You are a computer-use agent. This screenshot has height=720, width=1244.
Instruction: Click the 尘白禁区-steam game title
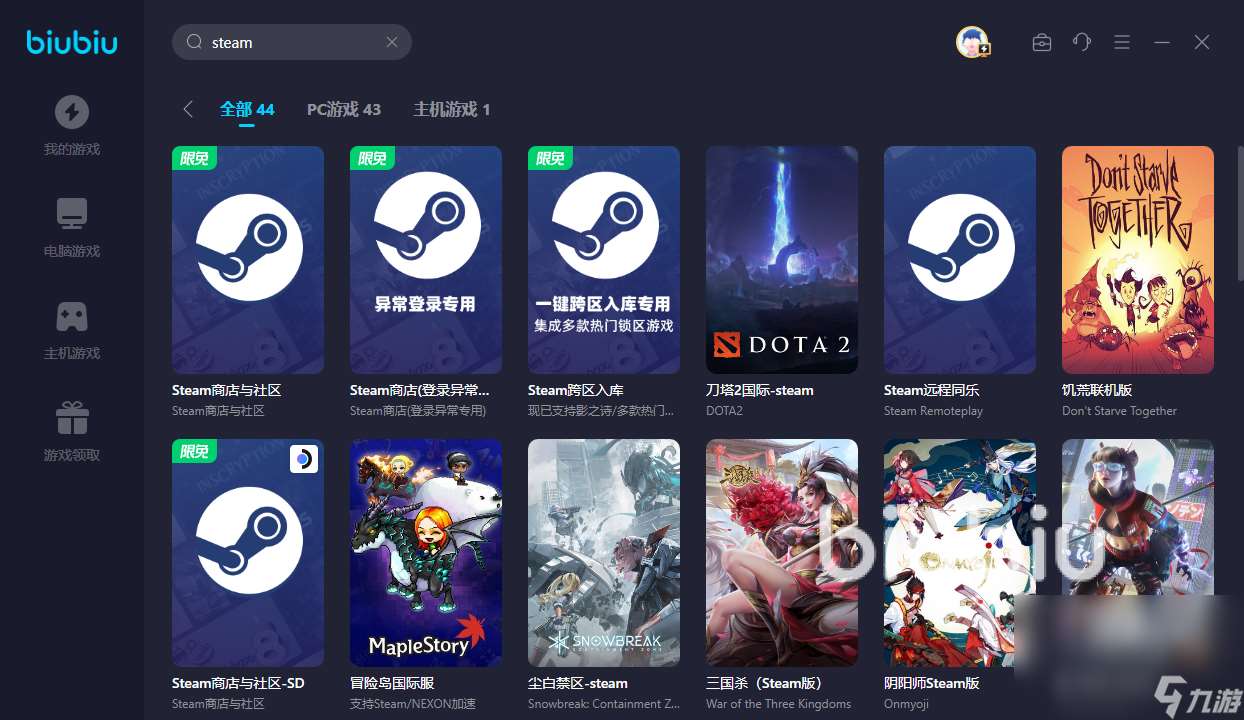577,683
